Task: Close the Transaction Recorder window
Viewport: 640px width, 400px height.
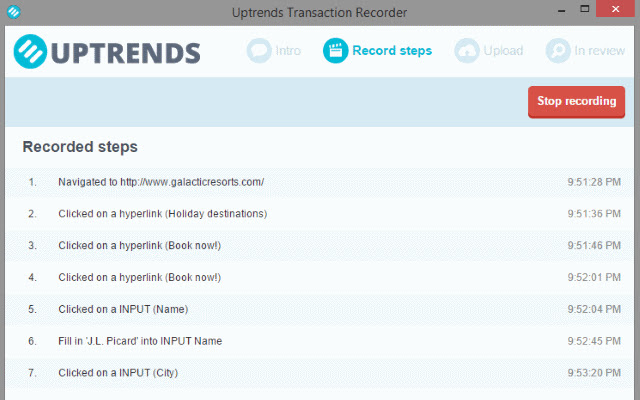Action: 616,9
